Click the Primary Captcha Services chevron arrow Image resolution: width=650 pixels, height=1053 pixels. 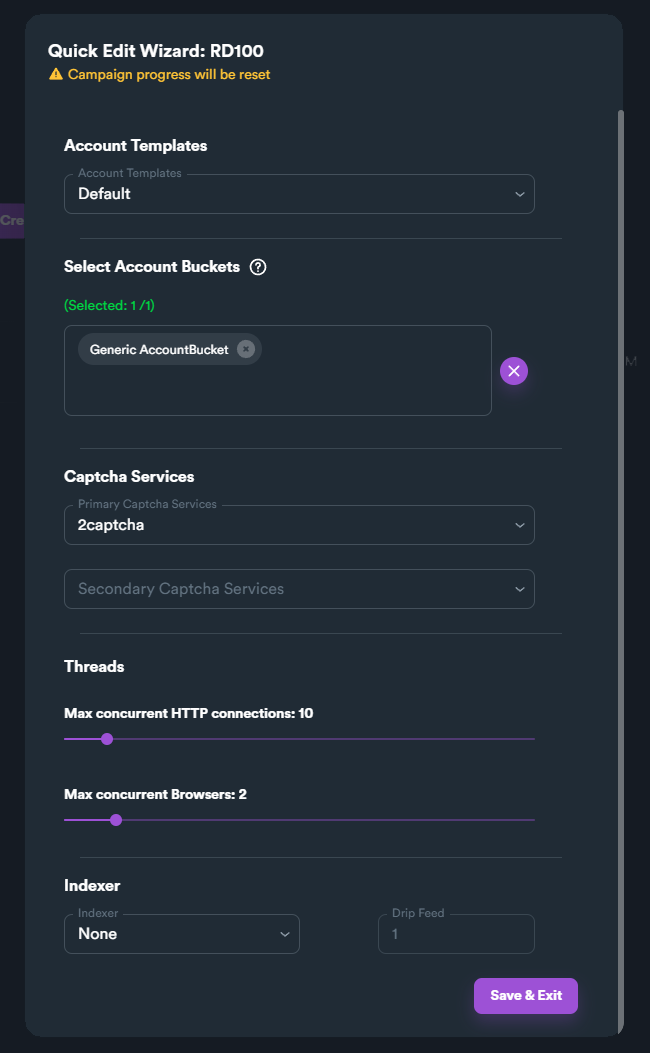tap(520, 525)
